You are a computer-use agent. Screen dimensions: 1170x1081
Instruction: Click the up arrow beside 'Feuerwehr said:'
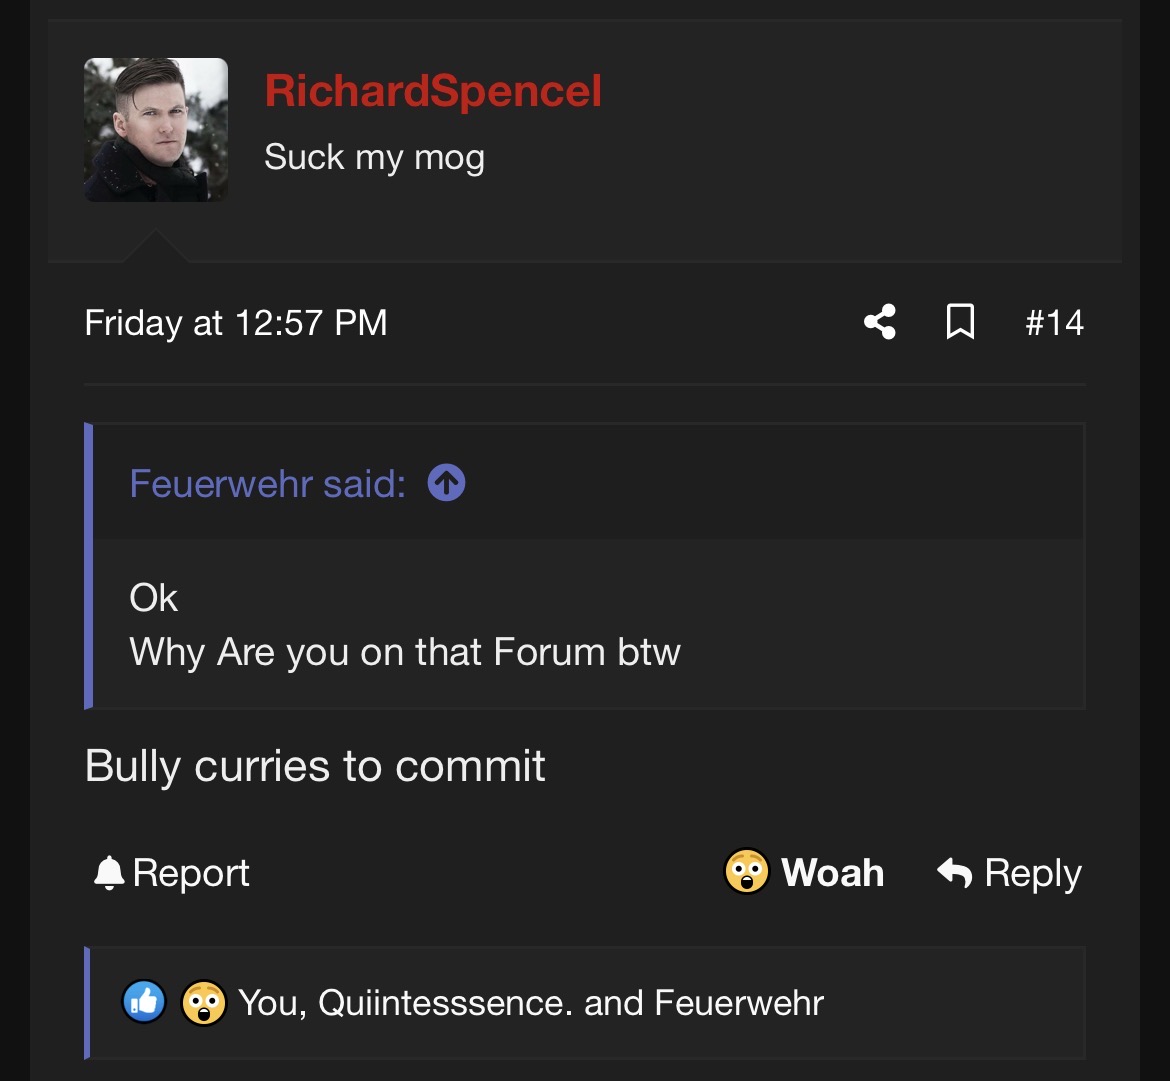[446, 484]
